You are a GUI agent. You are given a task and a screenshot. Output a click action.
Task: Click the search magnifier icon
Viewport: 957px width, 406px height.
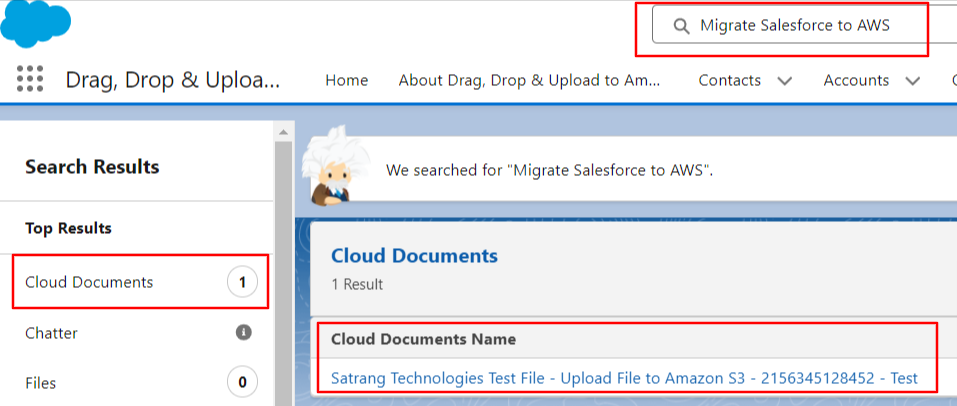pos(681,26)
